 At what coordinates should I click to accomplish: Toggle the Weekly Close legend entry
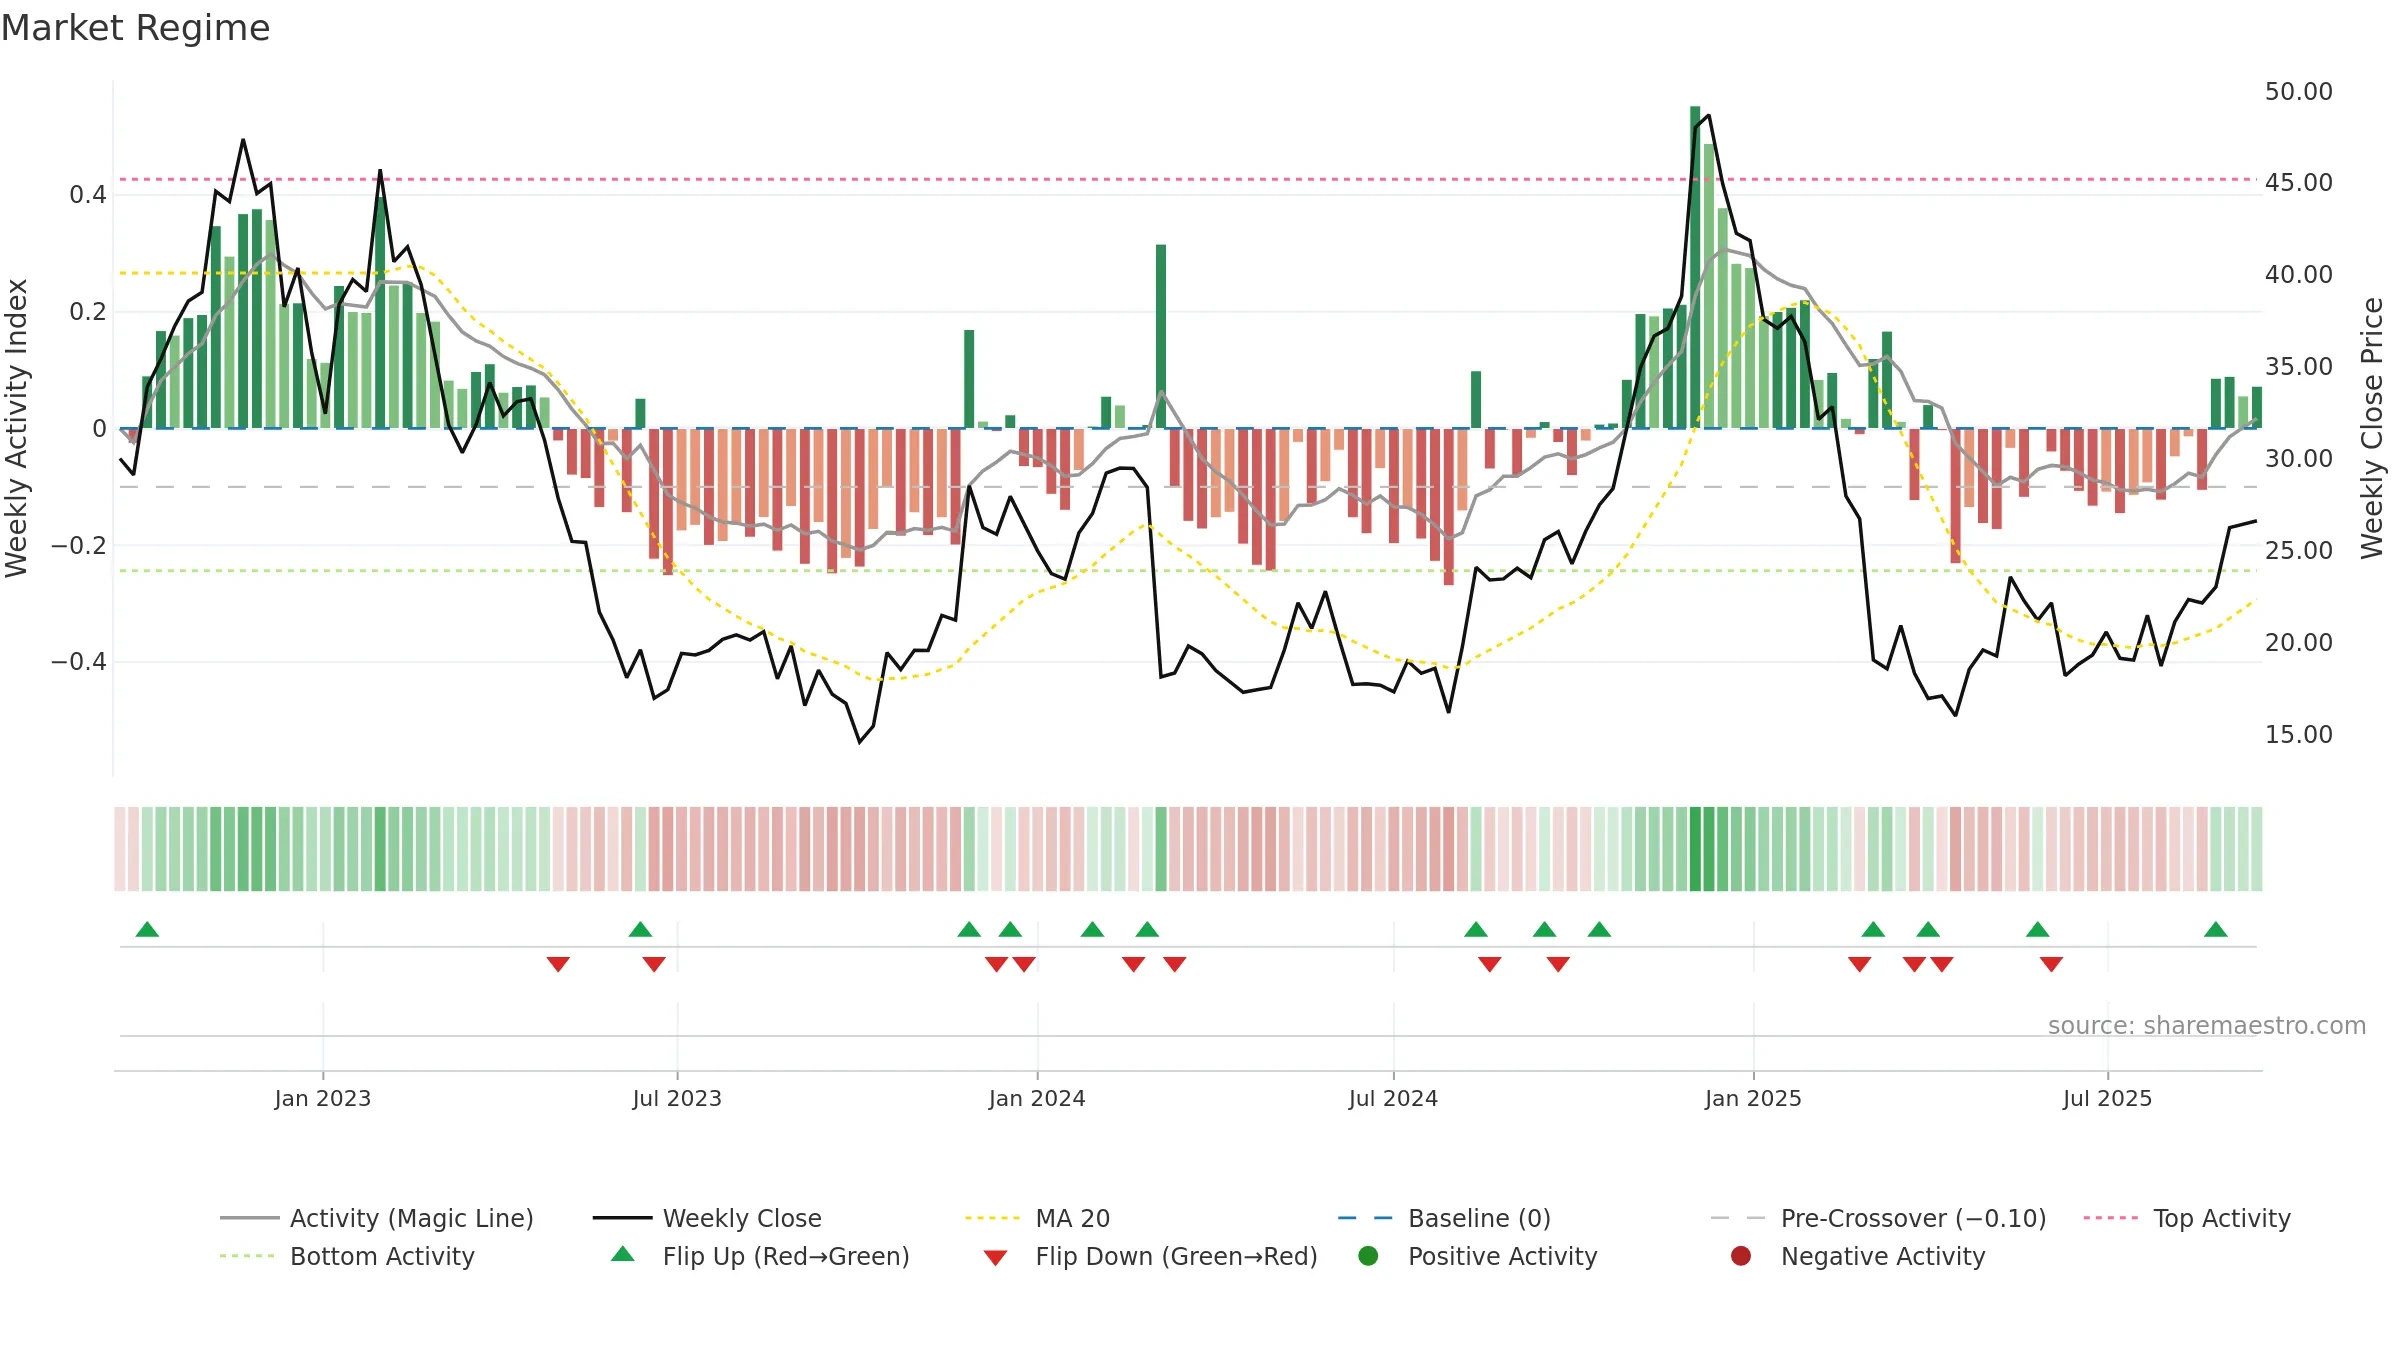pyautogui.click(x=707, y=1218)
